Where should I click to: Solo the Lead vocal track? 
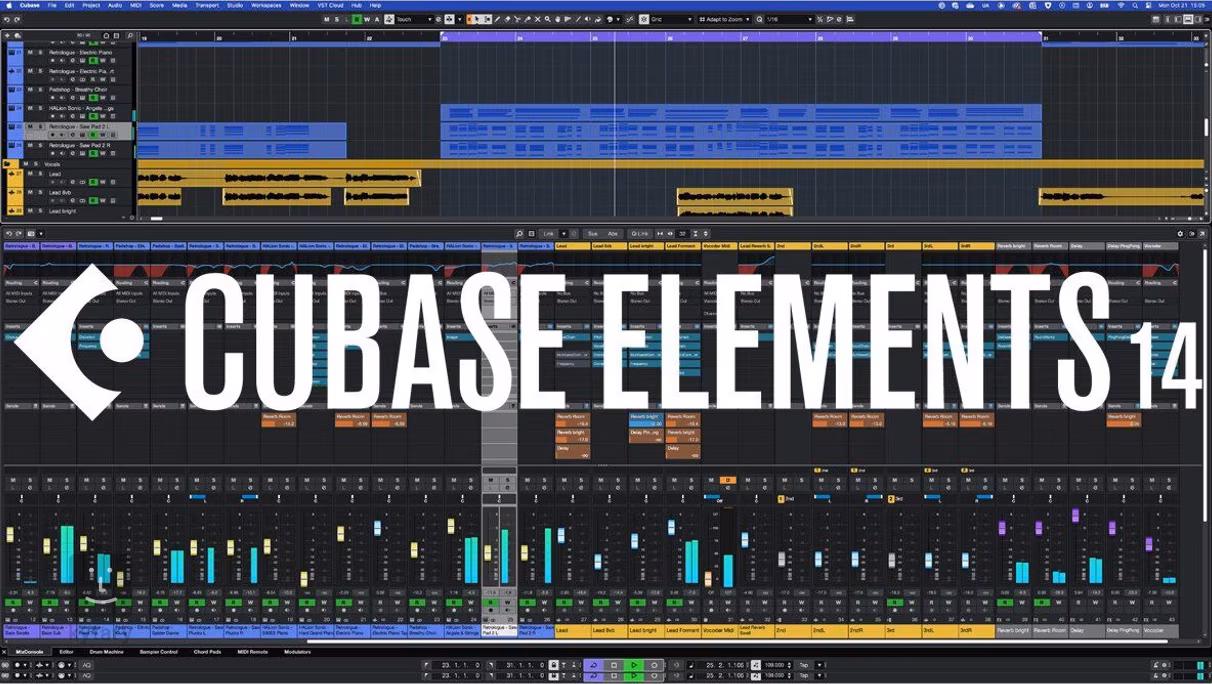coord(39,174)
